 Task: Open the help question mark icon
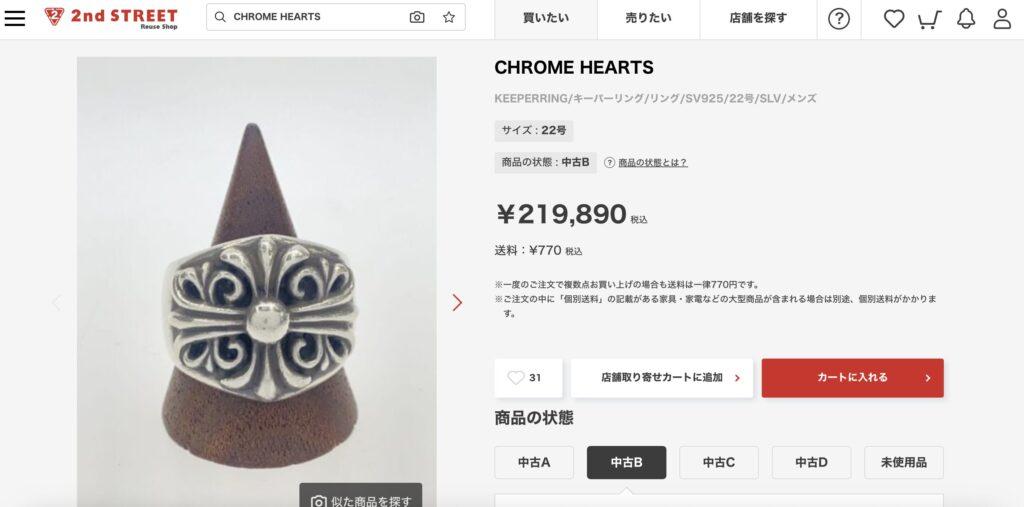[x=839, y=19]
